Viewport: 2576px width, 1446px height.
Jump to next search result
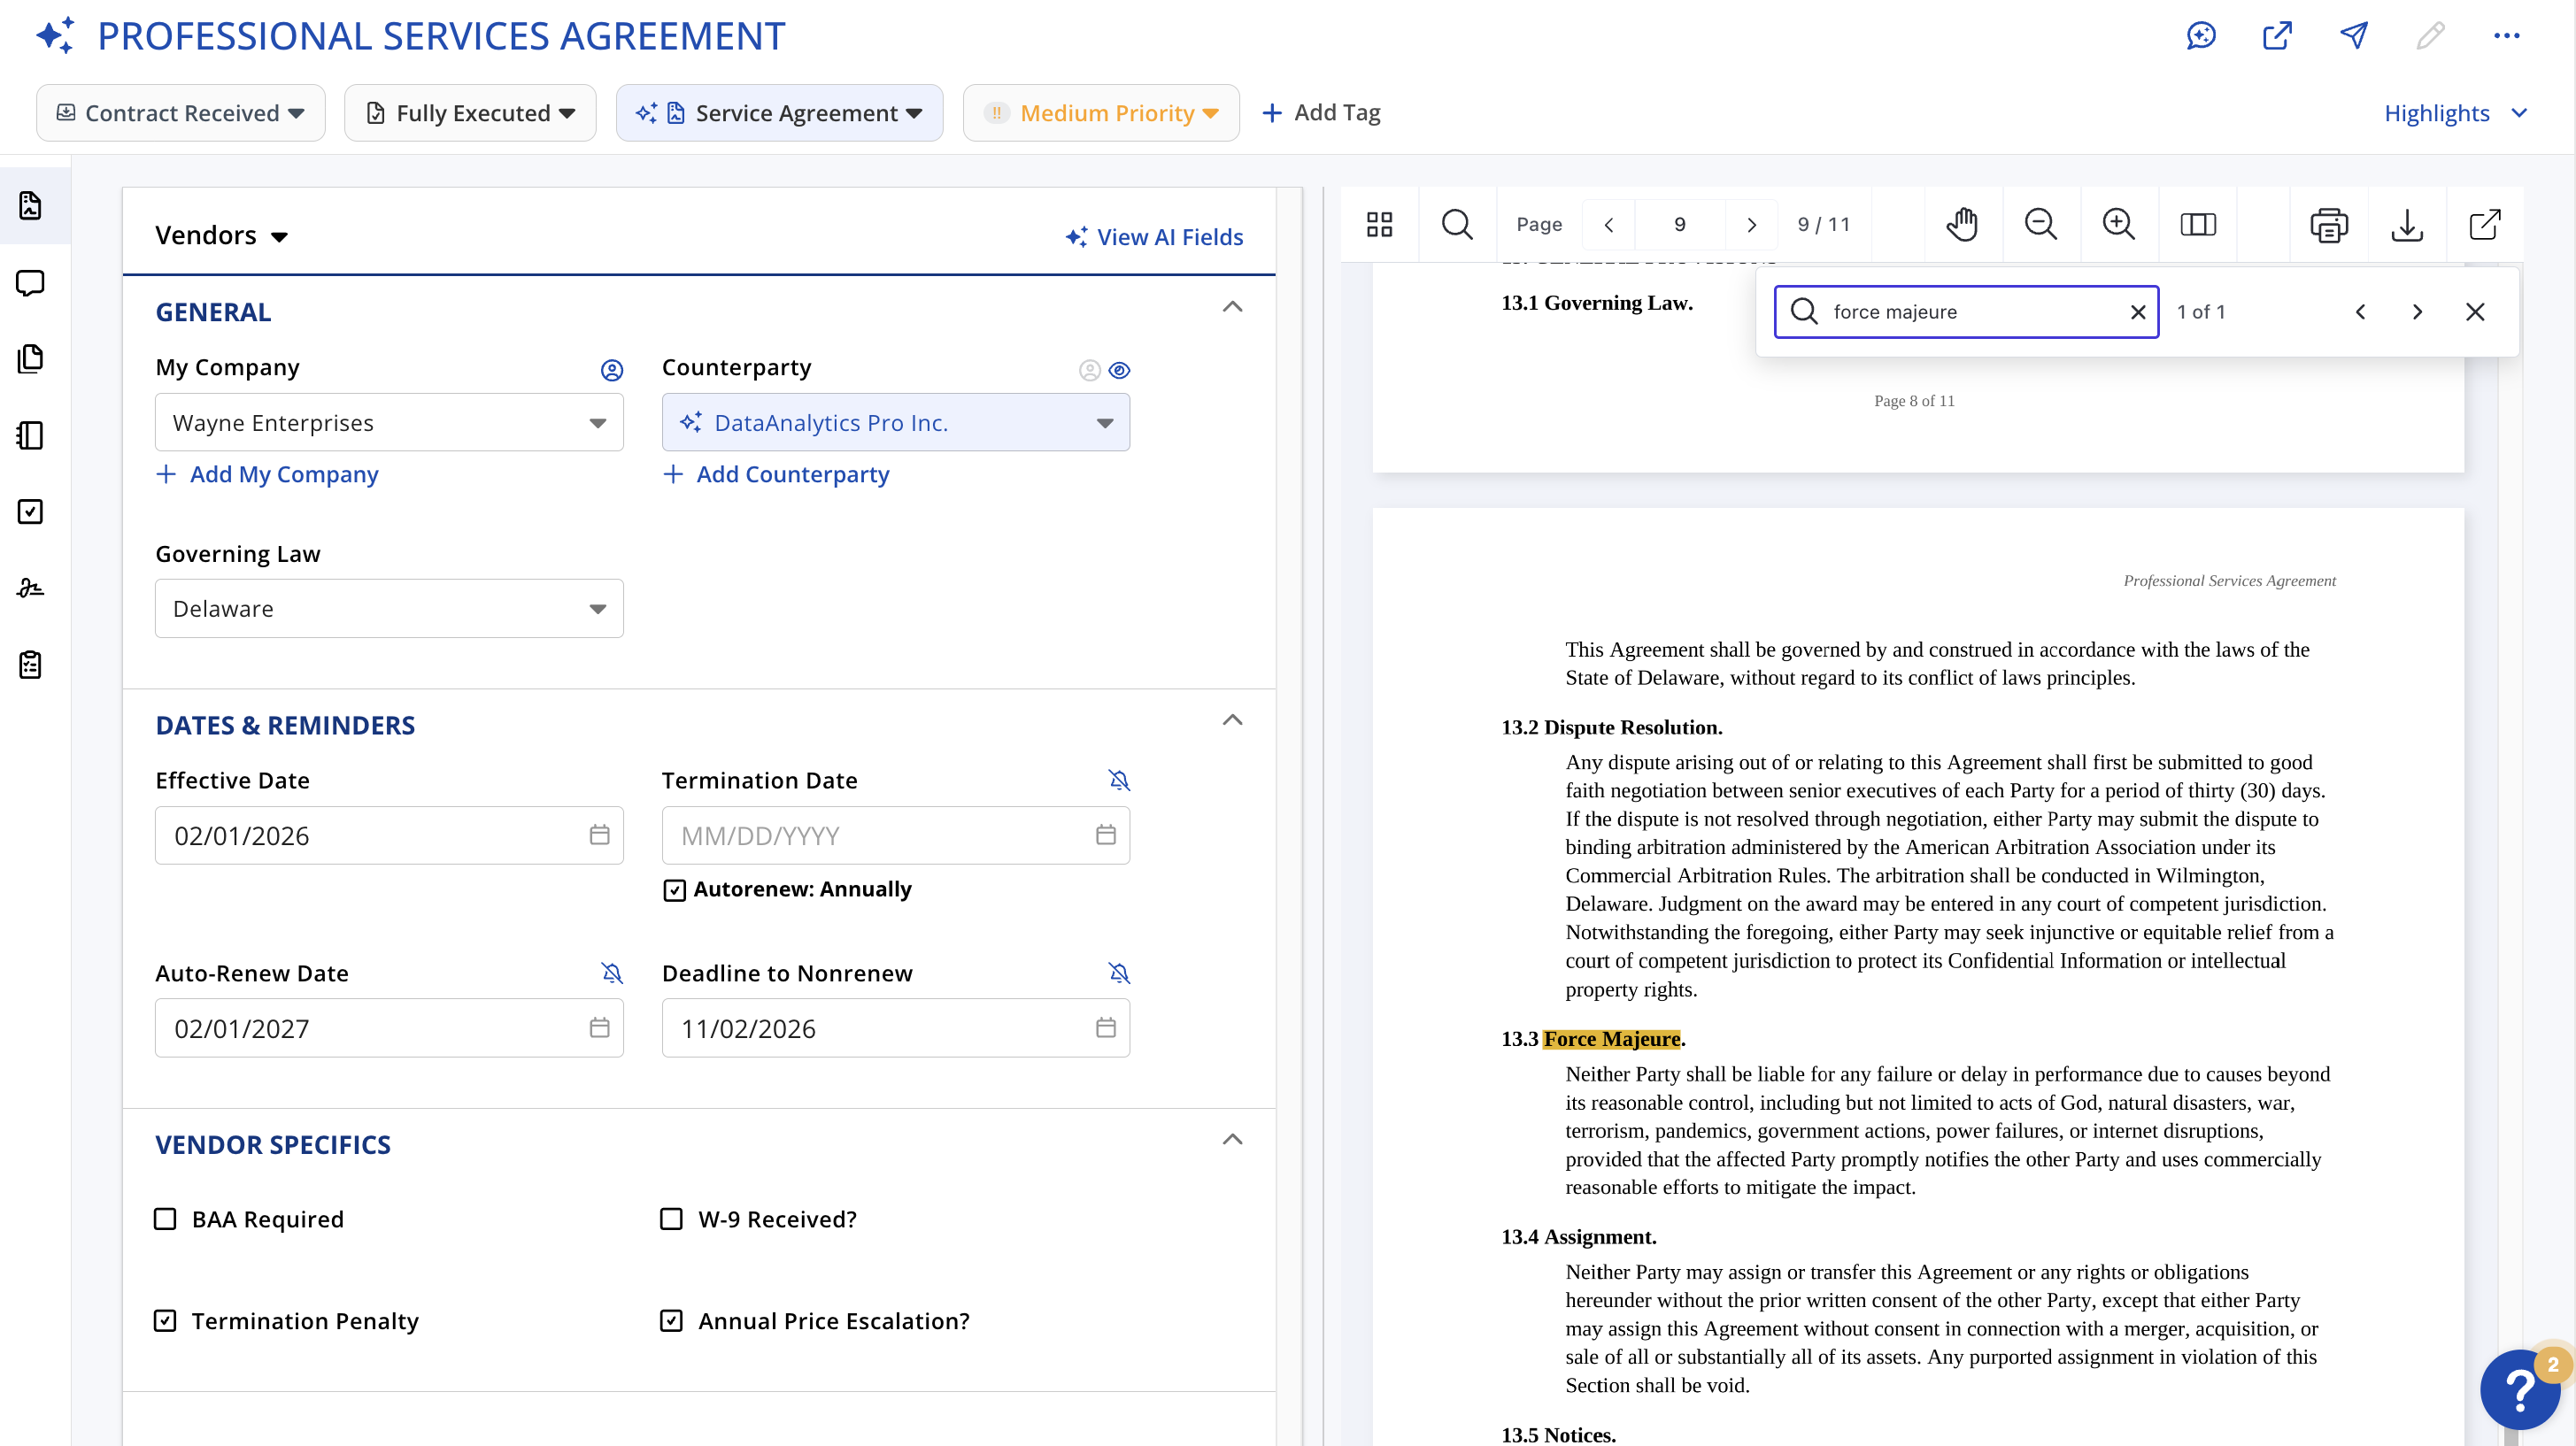point(2417,312)
